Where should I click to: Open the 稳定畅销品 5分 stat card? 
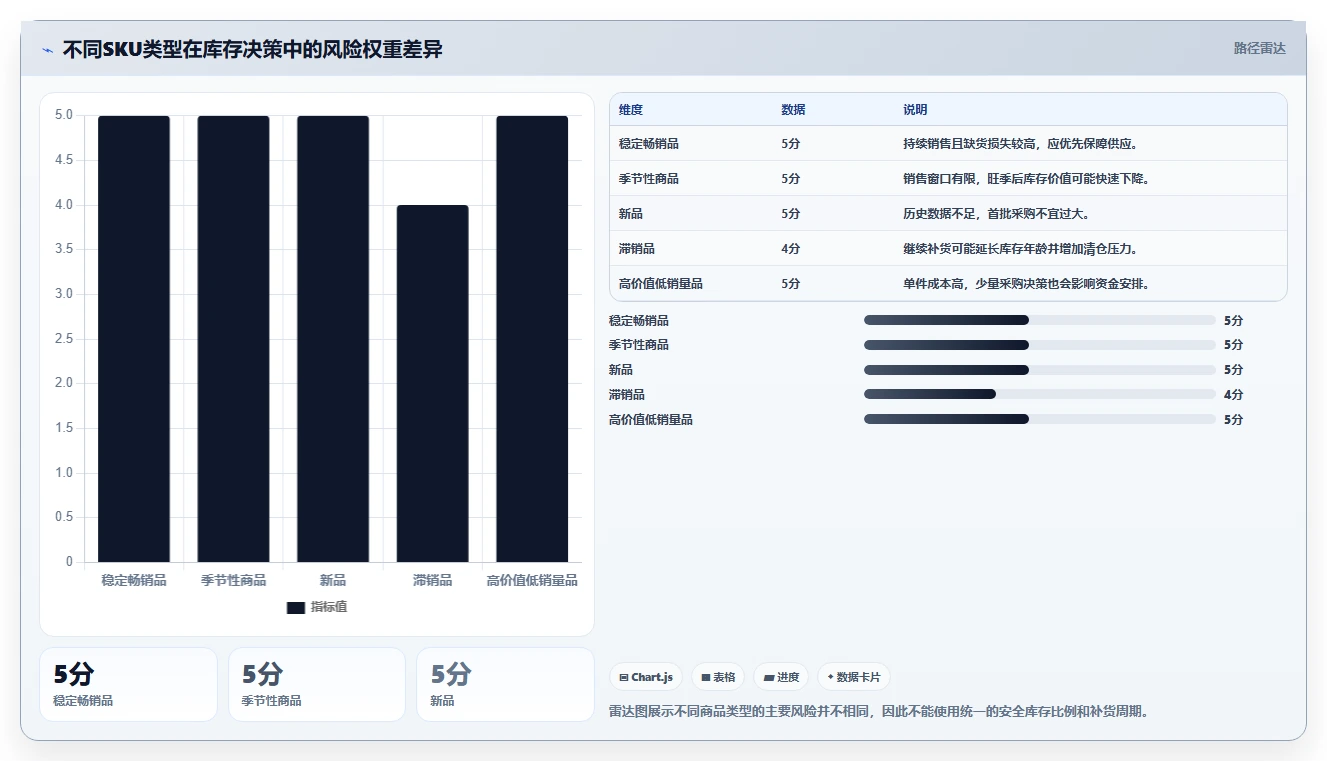pos(128,684)
